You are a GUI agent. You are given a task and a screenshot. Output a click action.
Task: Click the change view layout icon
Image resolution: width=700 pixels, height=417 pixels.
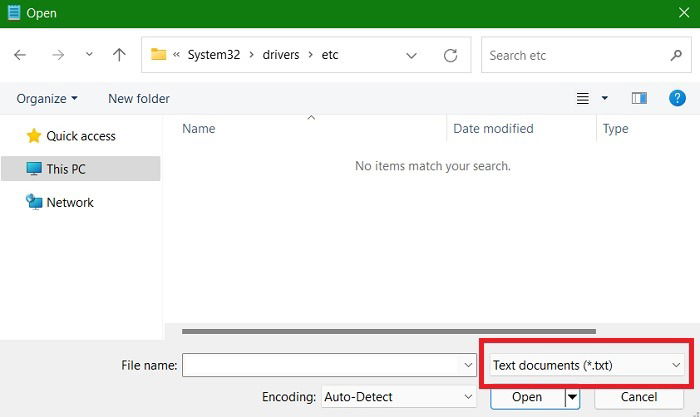(x=584, y=98)
